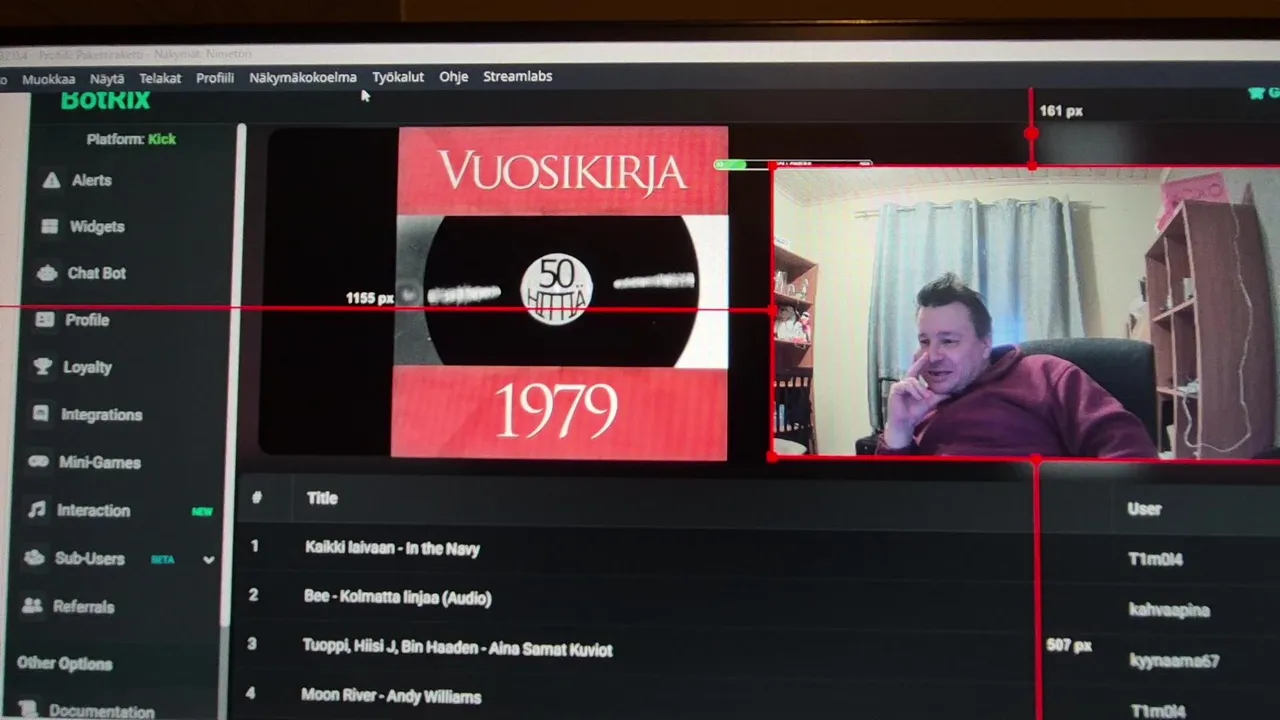The image size is (1280, 720).
Task: Open the Referrals page
Action: pyautogui.click(x=83, y=607)
